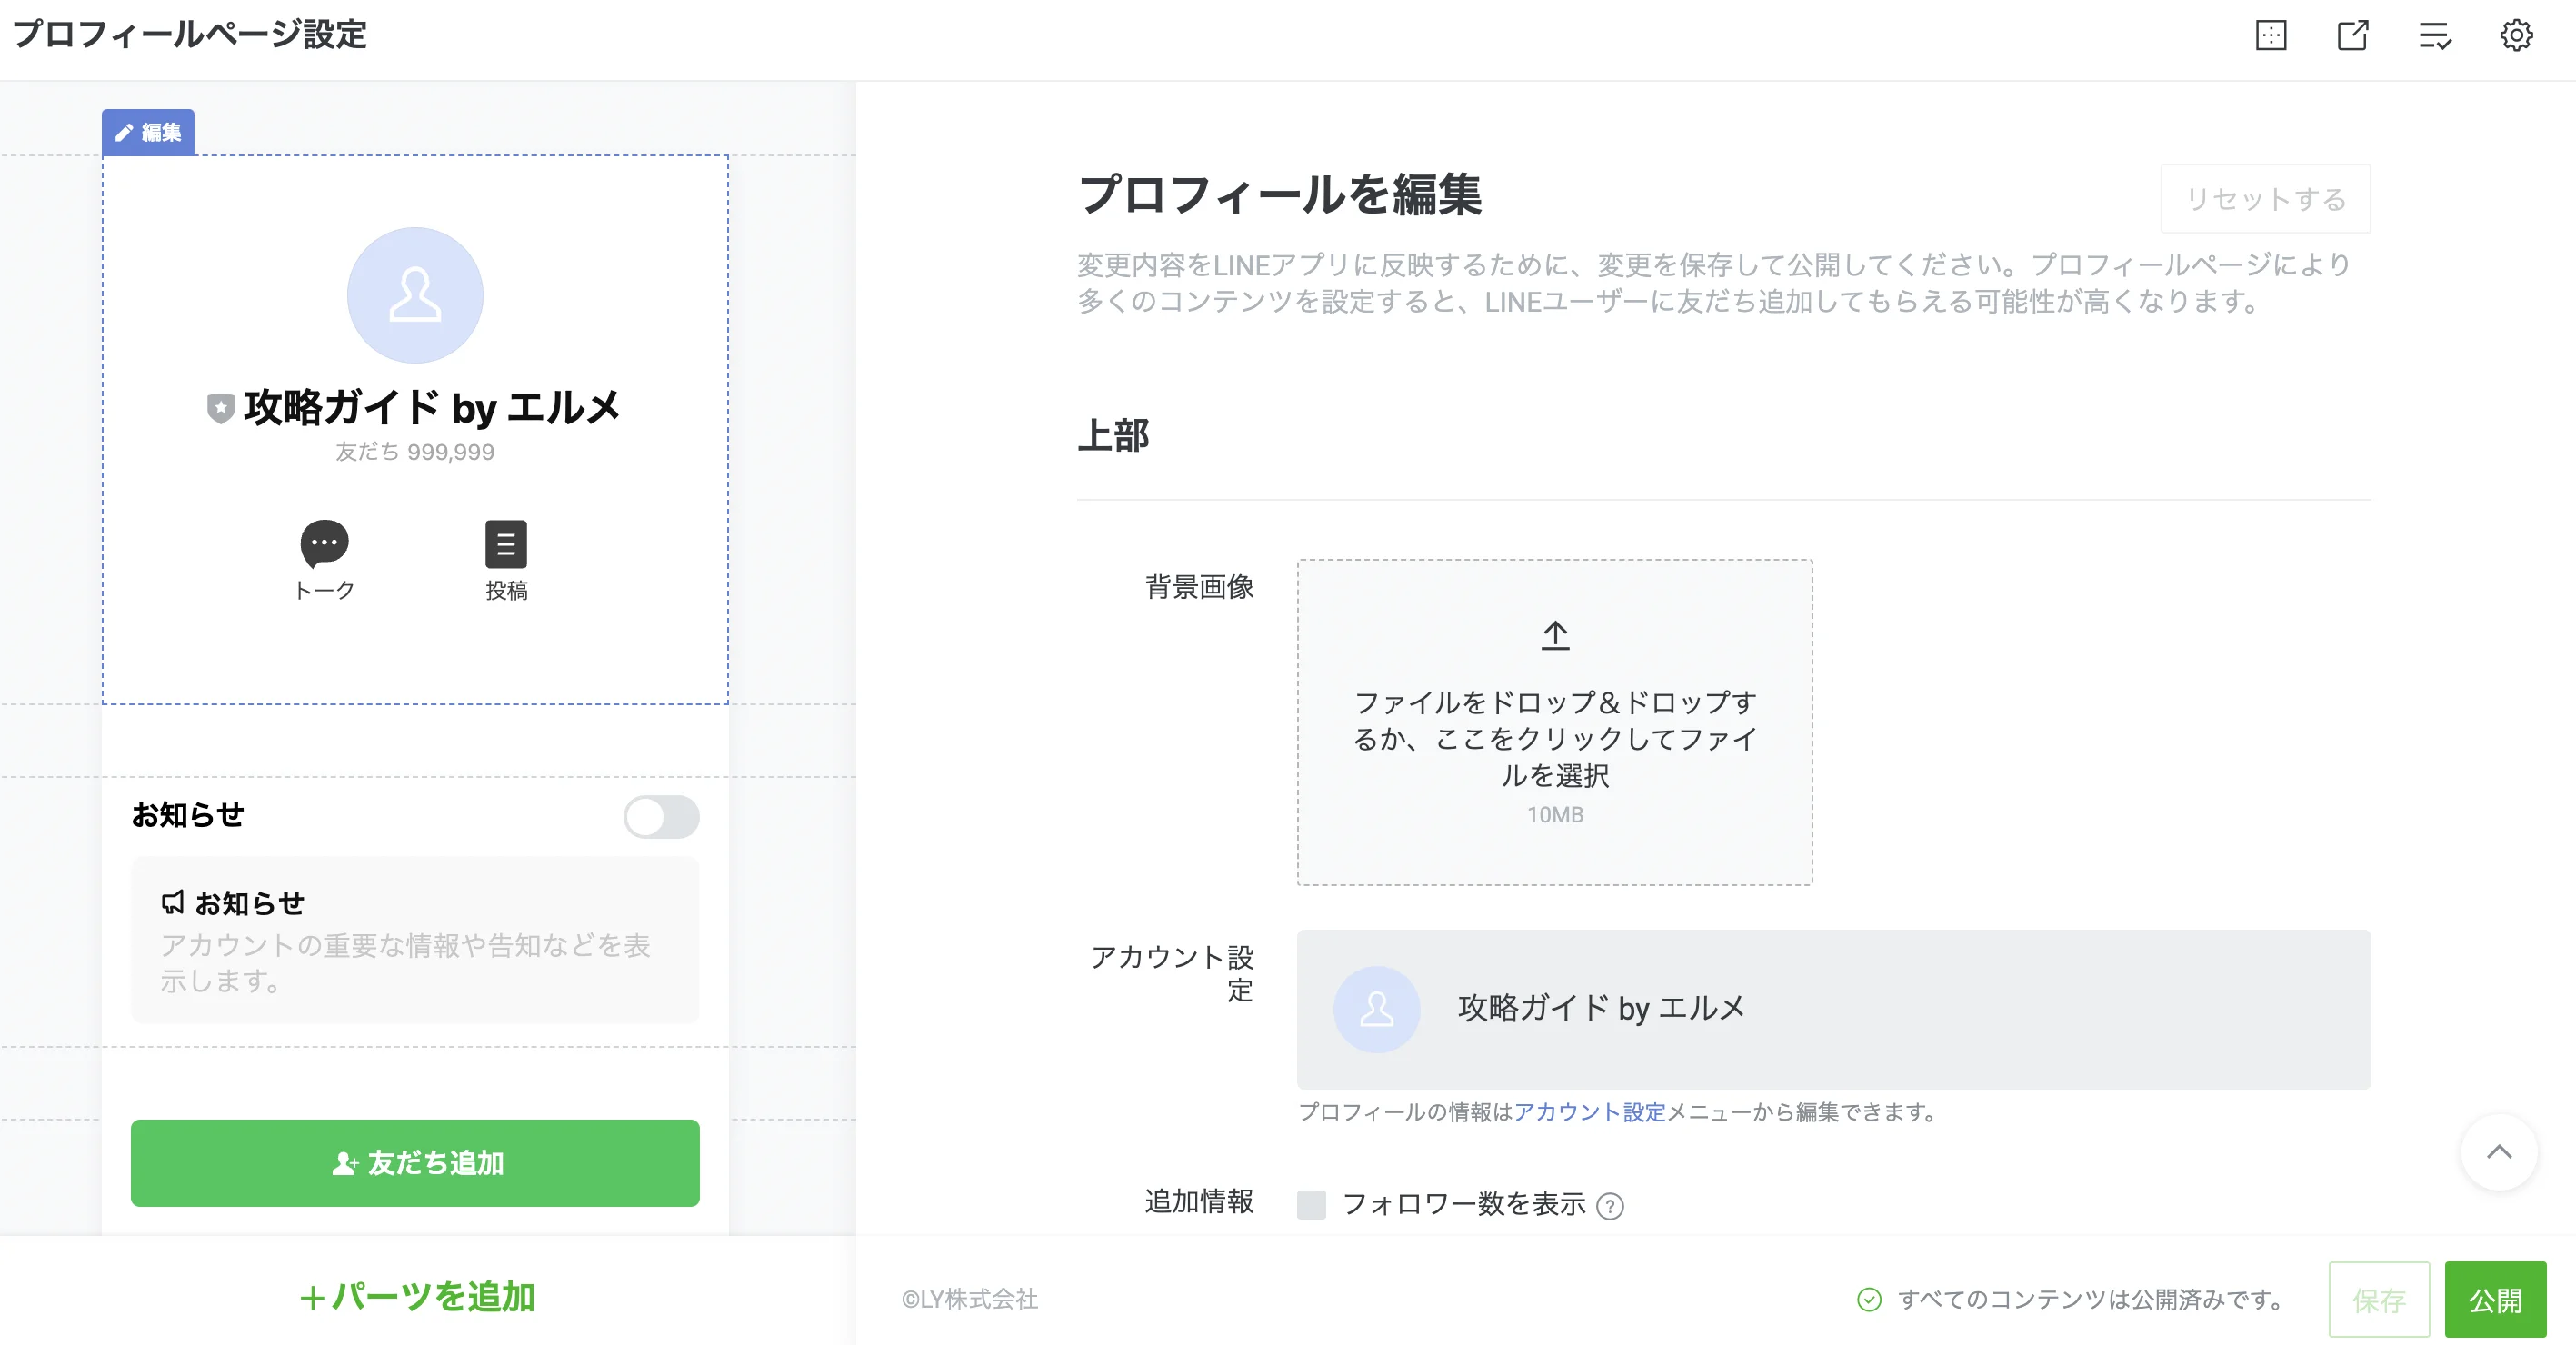The width and height of the screenshot is (2576, 1345).
Task: Click the 背景画像 label
Action: coord(1199,587)
